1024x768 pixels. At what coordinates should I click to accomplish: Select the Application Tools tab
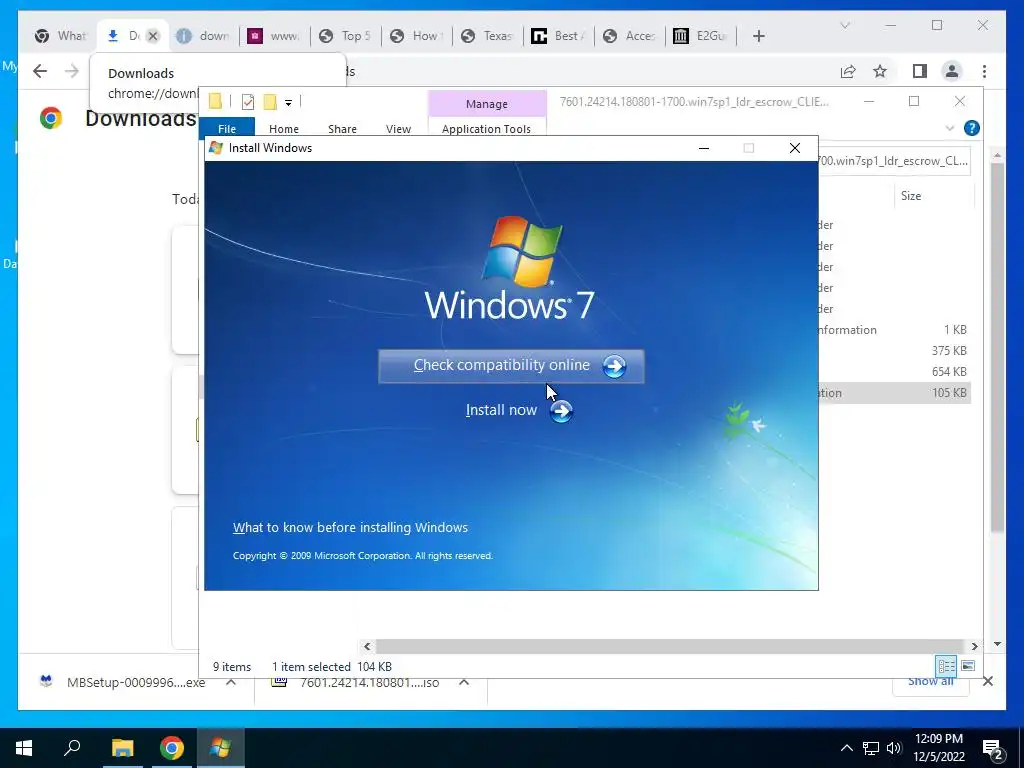point(487,129)
